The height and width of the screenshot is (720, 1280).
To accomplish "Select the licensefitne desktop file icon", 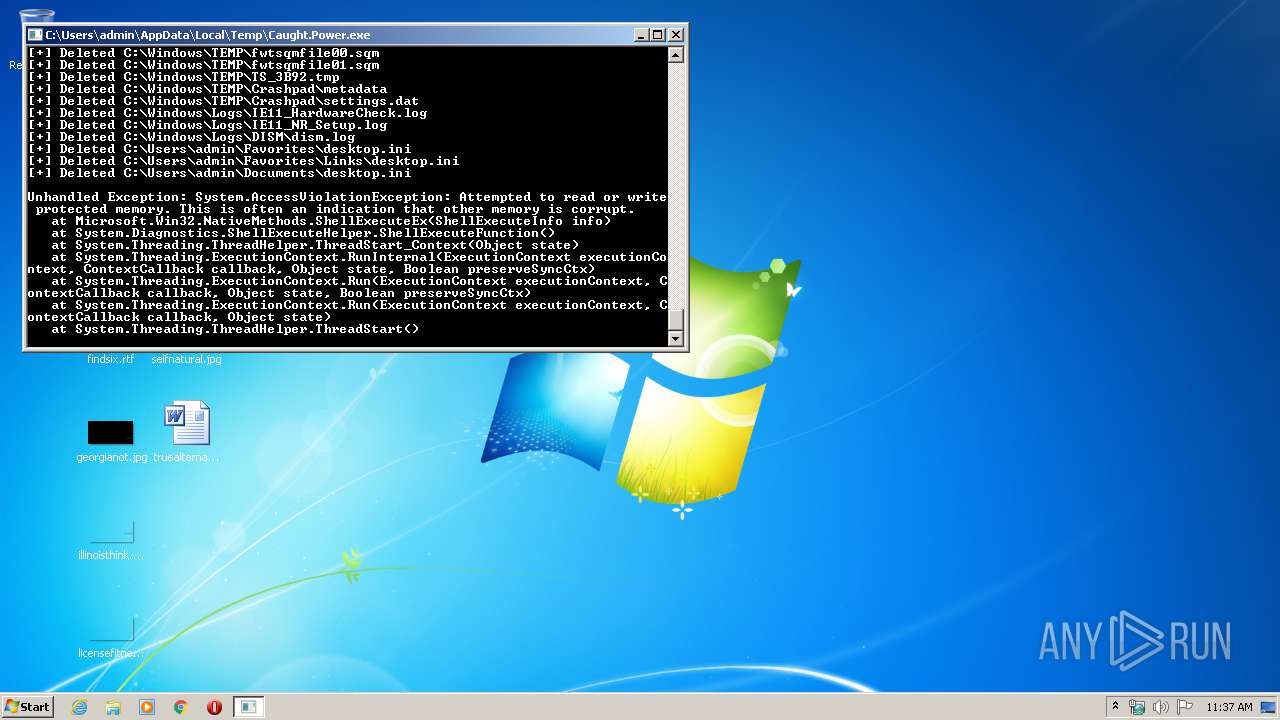I will [x=111, y=638].
